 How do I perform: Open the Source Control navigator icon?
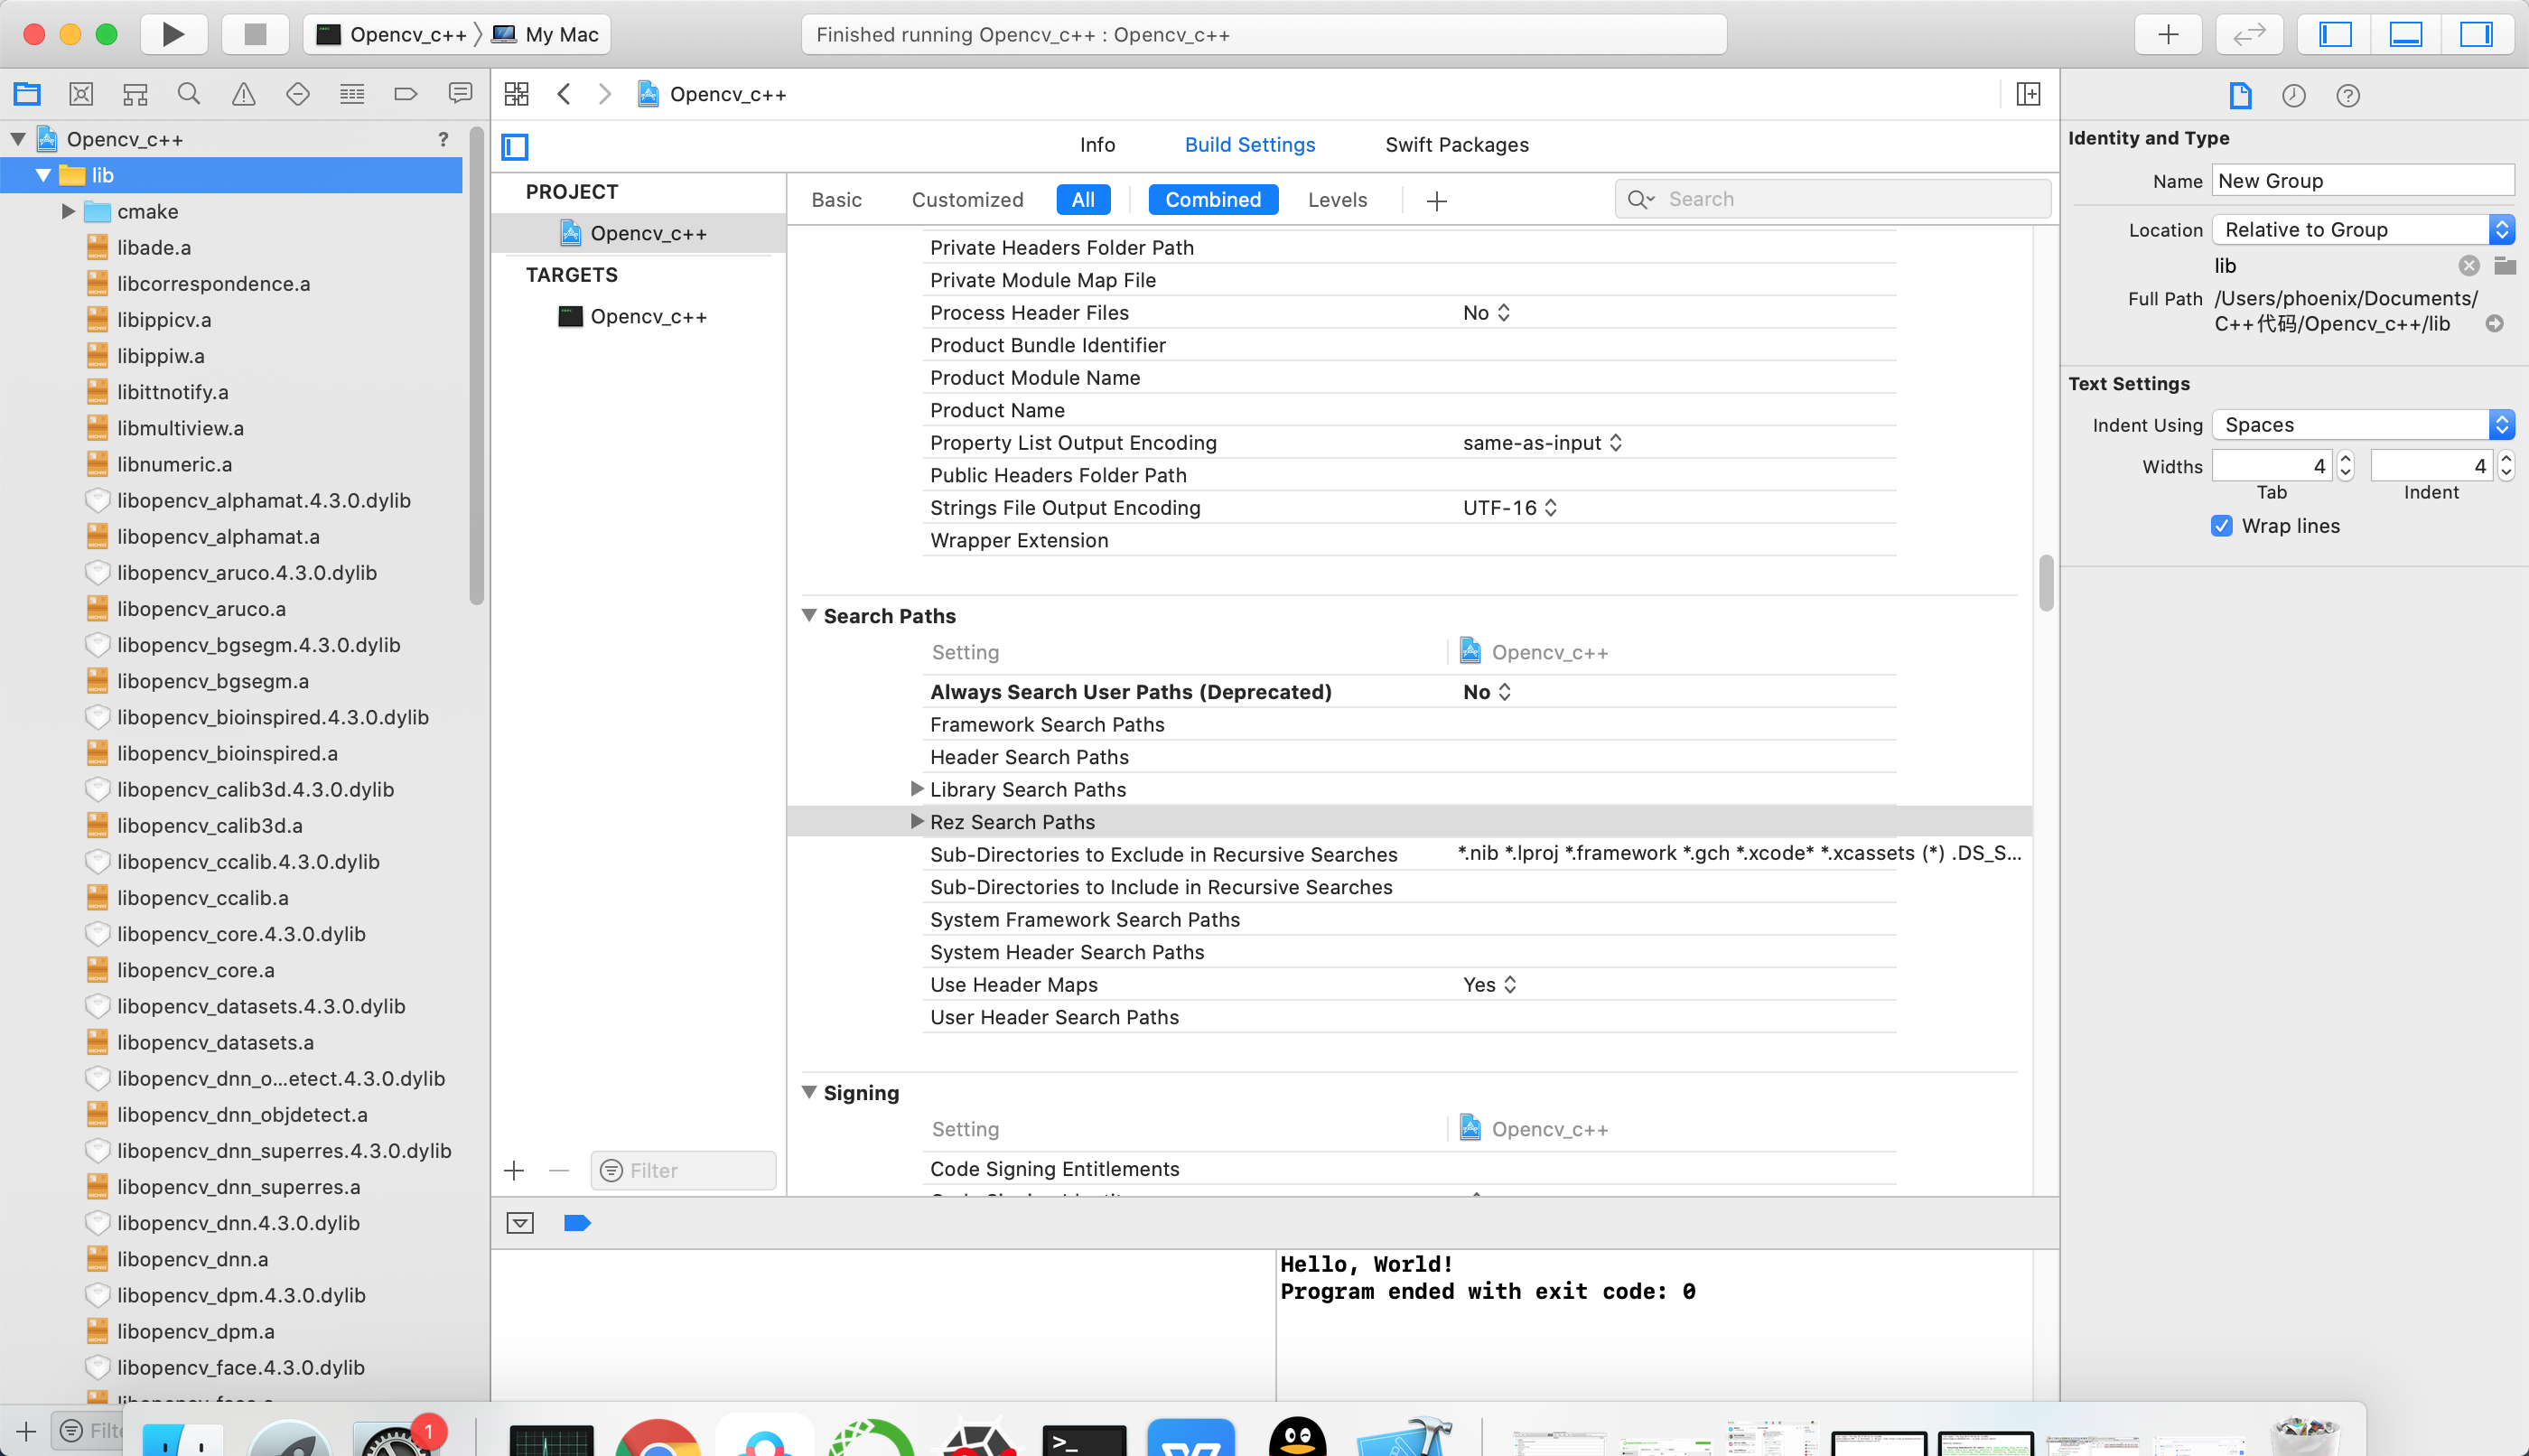[81, 94]
